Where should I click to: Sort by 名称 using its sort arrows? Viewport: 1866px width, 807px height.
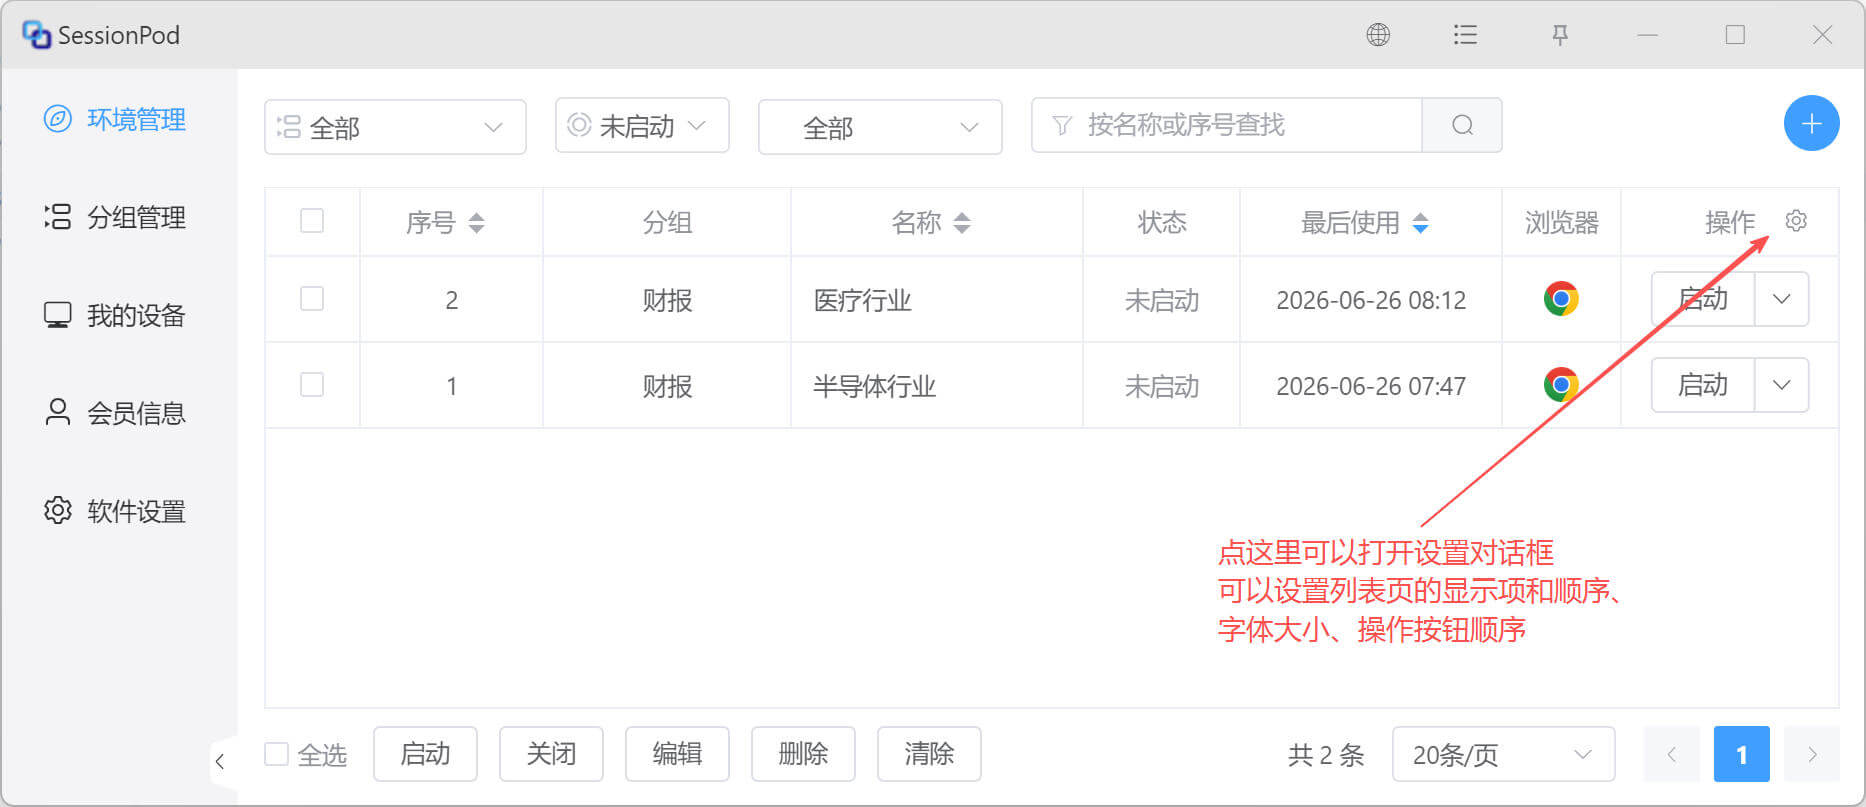[x=962, y=222]
